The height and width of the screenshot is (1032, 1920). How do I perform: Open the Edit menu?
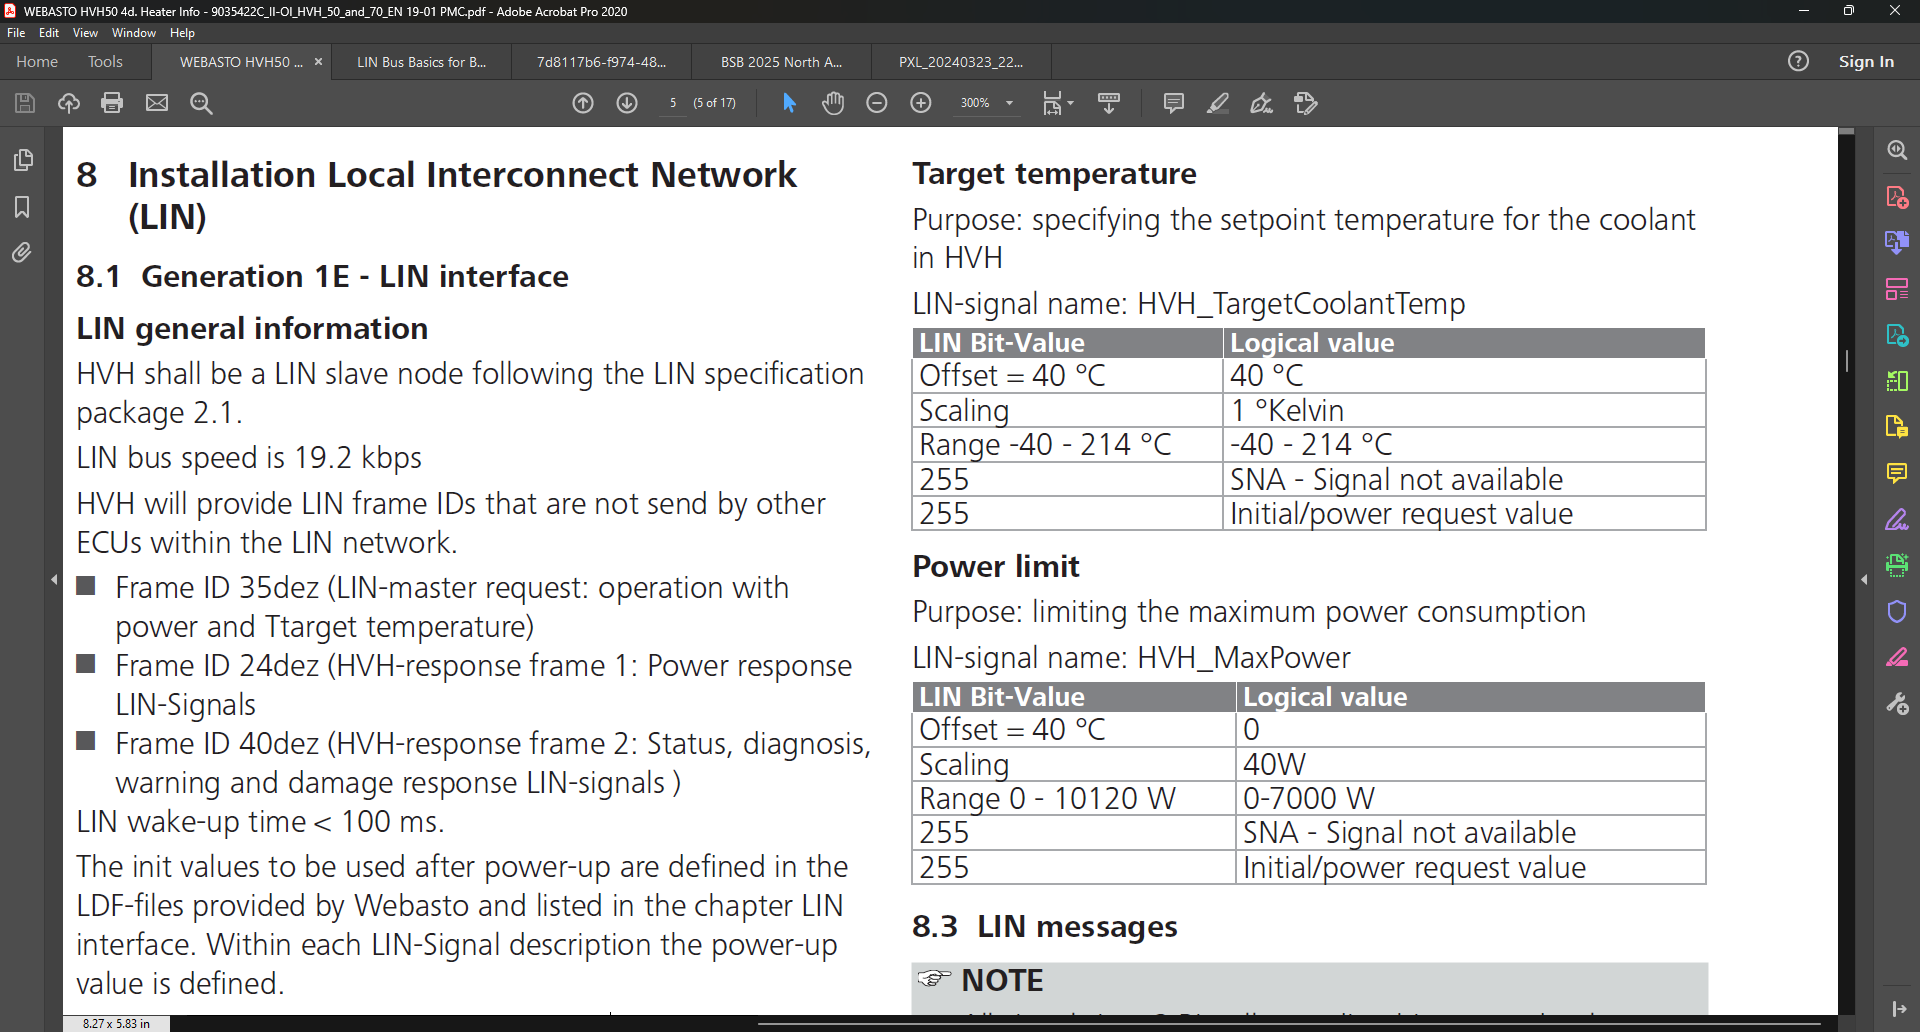click(48, 33)
